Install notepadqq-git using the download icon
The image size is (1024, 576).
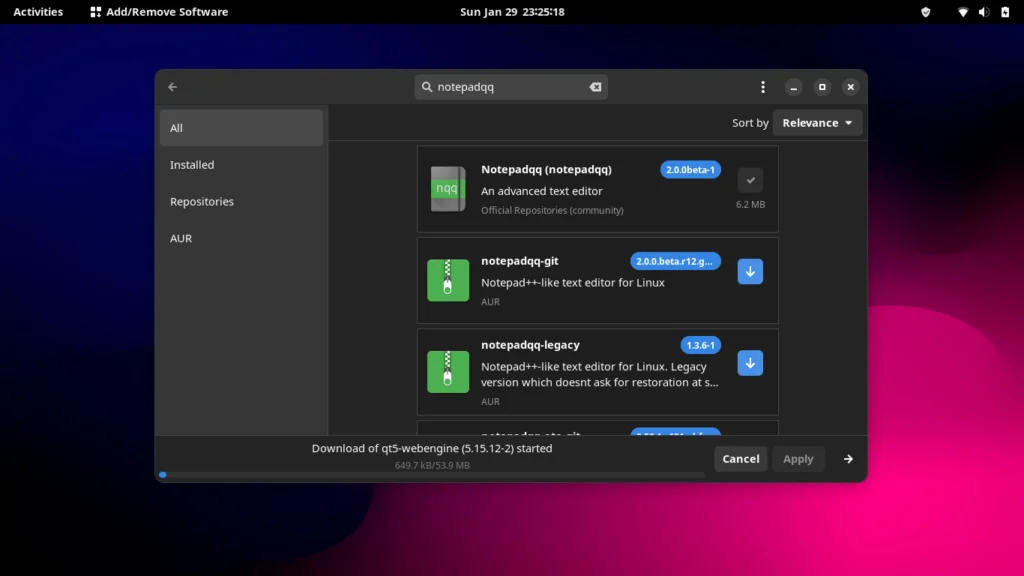pyautogui.click(x=750, y=271)
